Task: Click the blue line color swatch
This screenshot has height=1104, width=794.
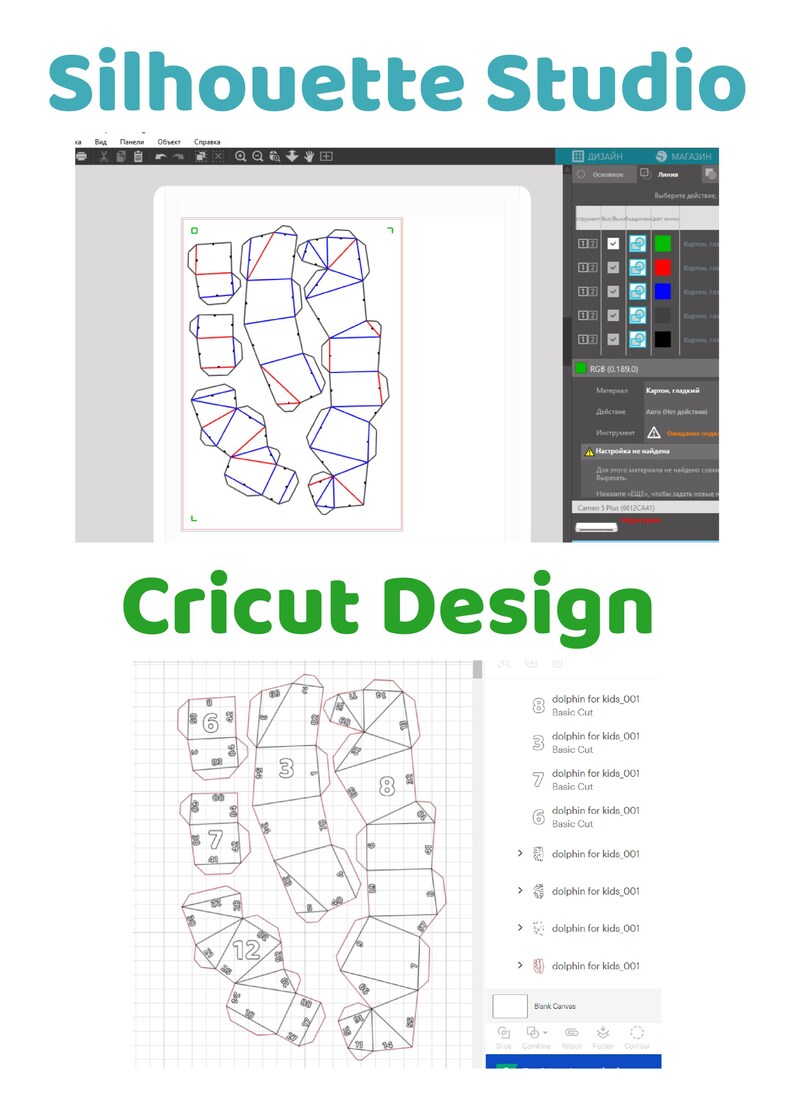Action: pyautogui.click(x=662, y=291)
